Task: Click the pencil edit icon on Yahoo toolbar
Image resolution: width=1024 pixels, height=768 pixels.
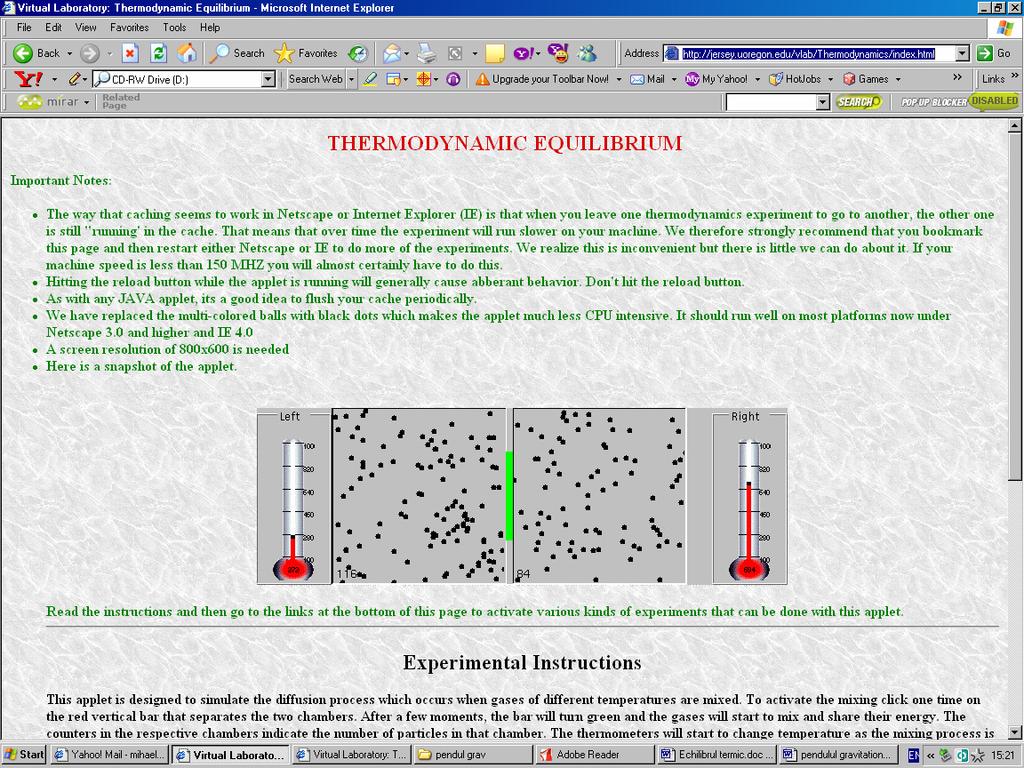Action: 74,80
